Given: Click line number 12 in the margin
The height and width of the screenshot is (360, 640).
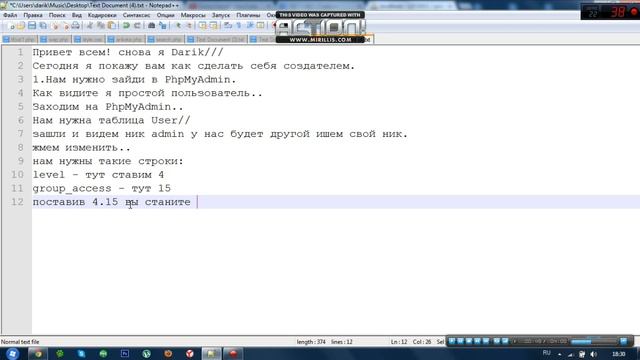Looking at the screenshot, I should pyautogui.click(x=17, y=202).
